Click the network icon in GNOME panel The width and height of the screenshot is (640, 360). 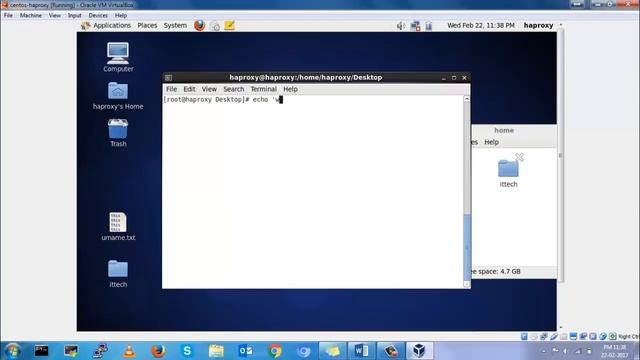pyautogui.click(x=415, y=26)
